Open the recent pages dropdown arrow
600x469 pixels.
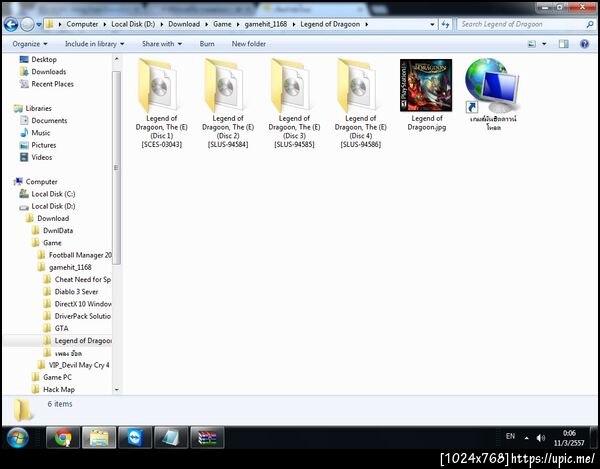pos(39,25)
